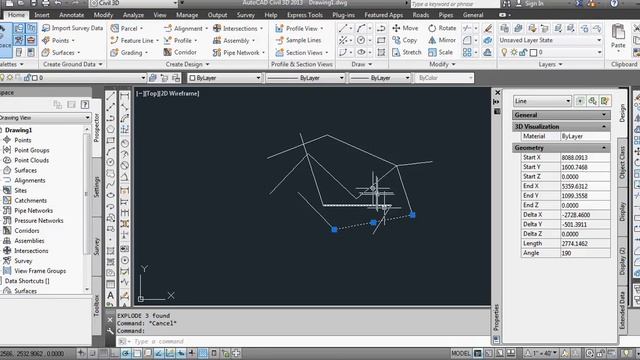This screenshot has height=360, width=640.
Task: Click the Erase tool in Modify panel
Action: click(x=487, y=28)
